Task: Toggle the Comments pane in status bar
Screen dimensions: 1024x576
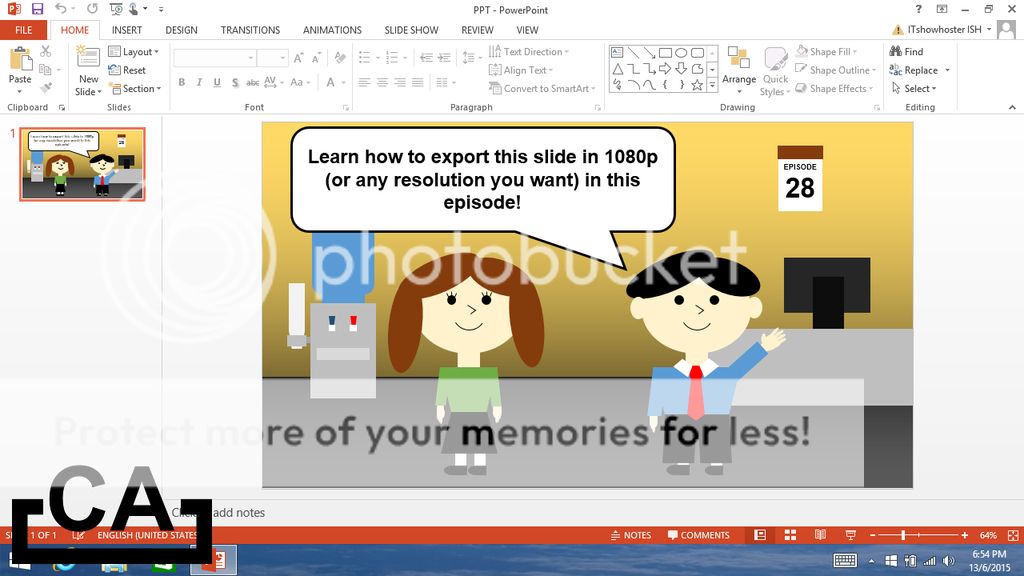Action: coord(699,535)
